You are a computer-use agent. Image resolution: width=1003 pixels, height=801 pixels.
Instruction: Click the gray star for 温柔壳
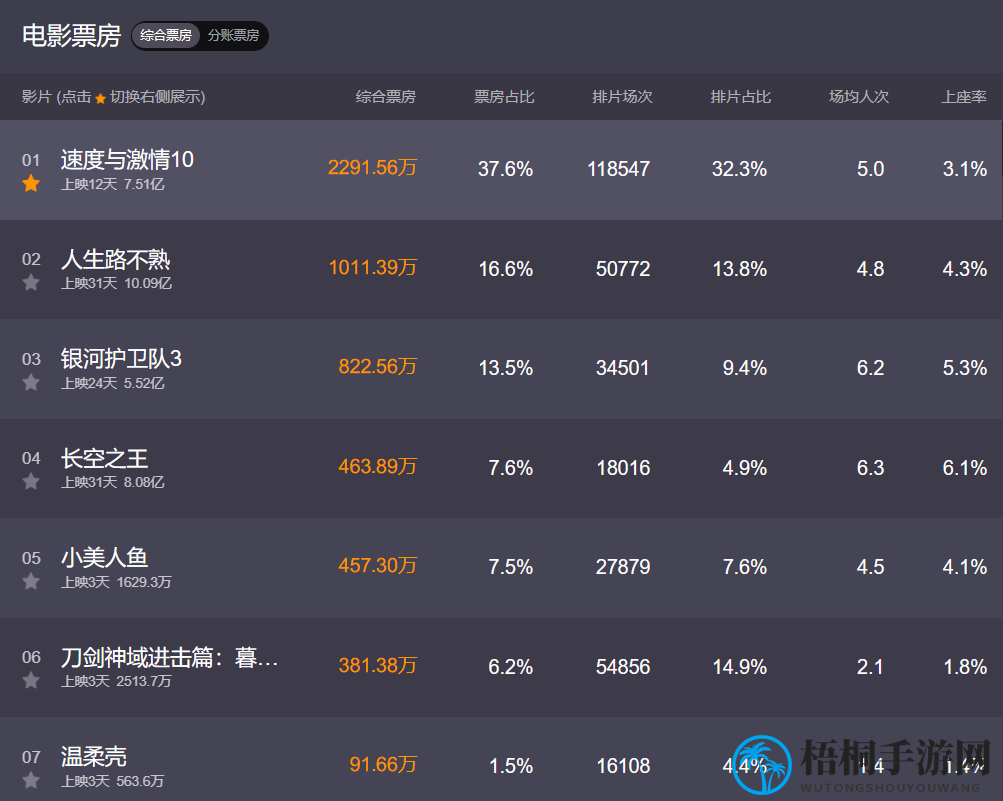click(31, 780)
